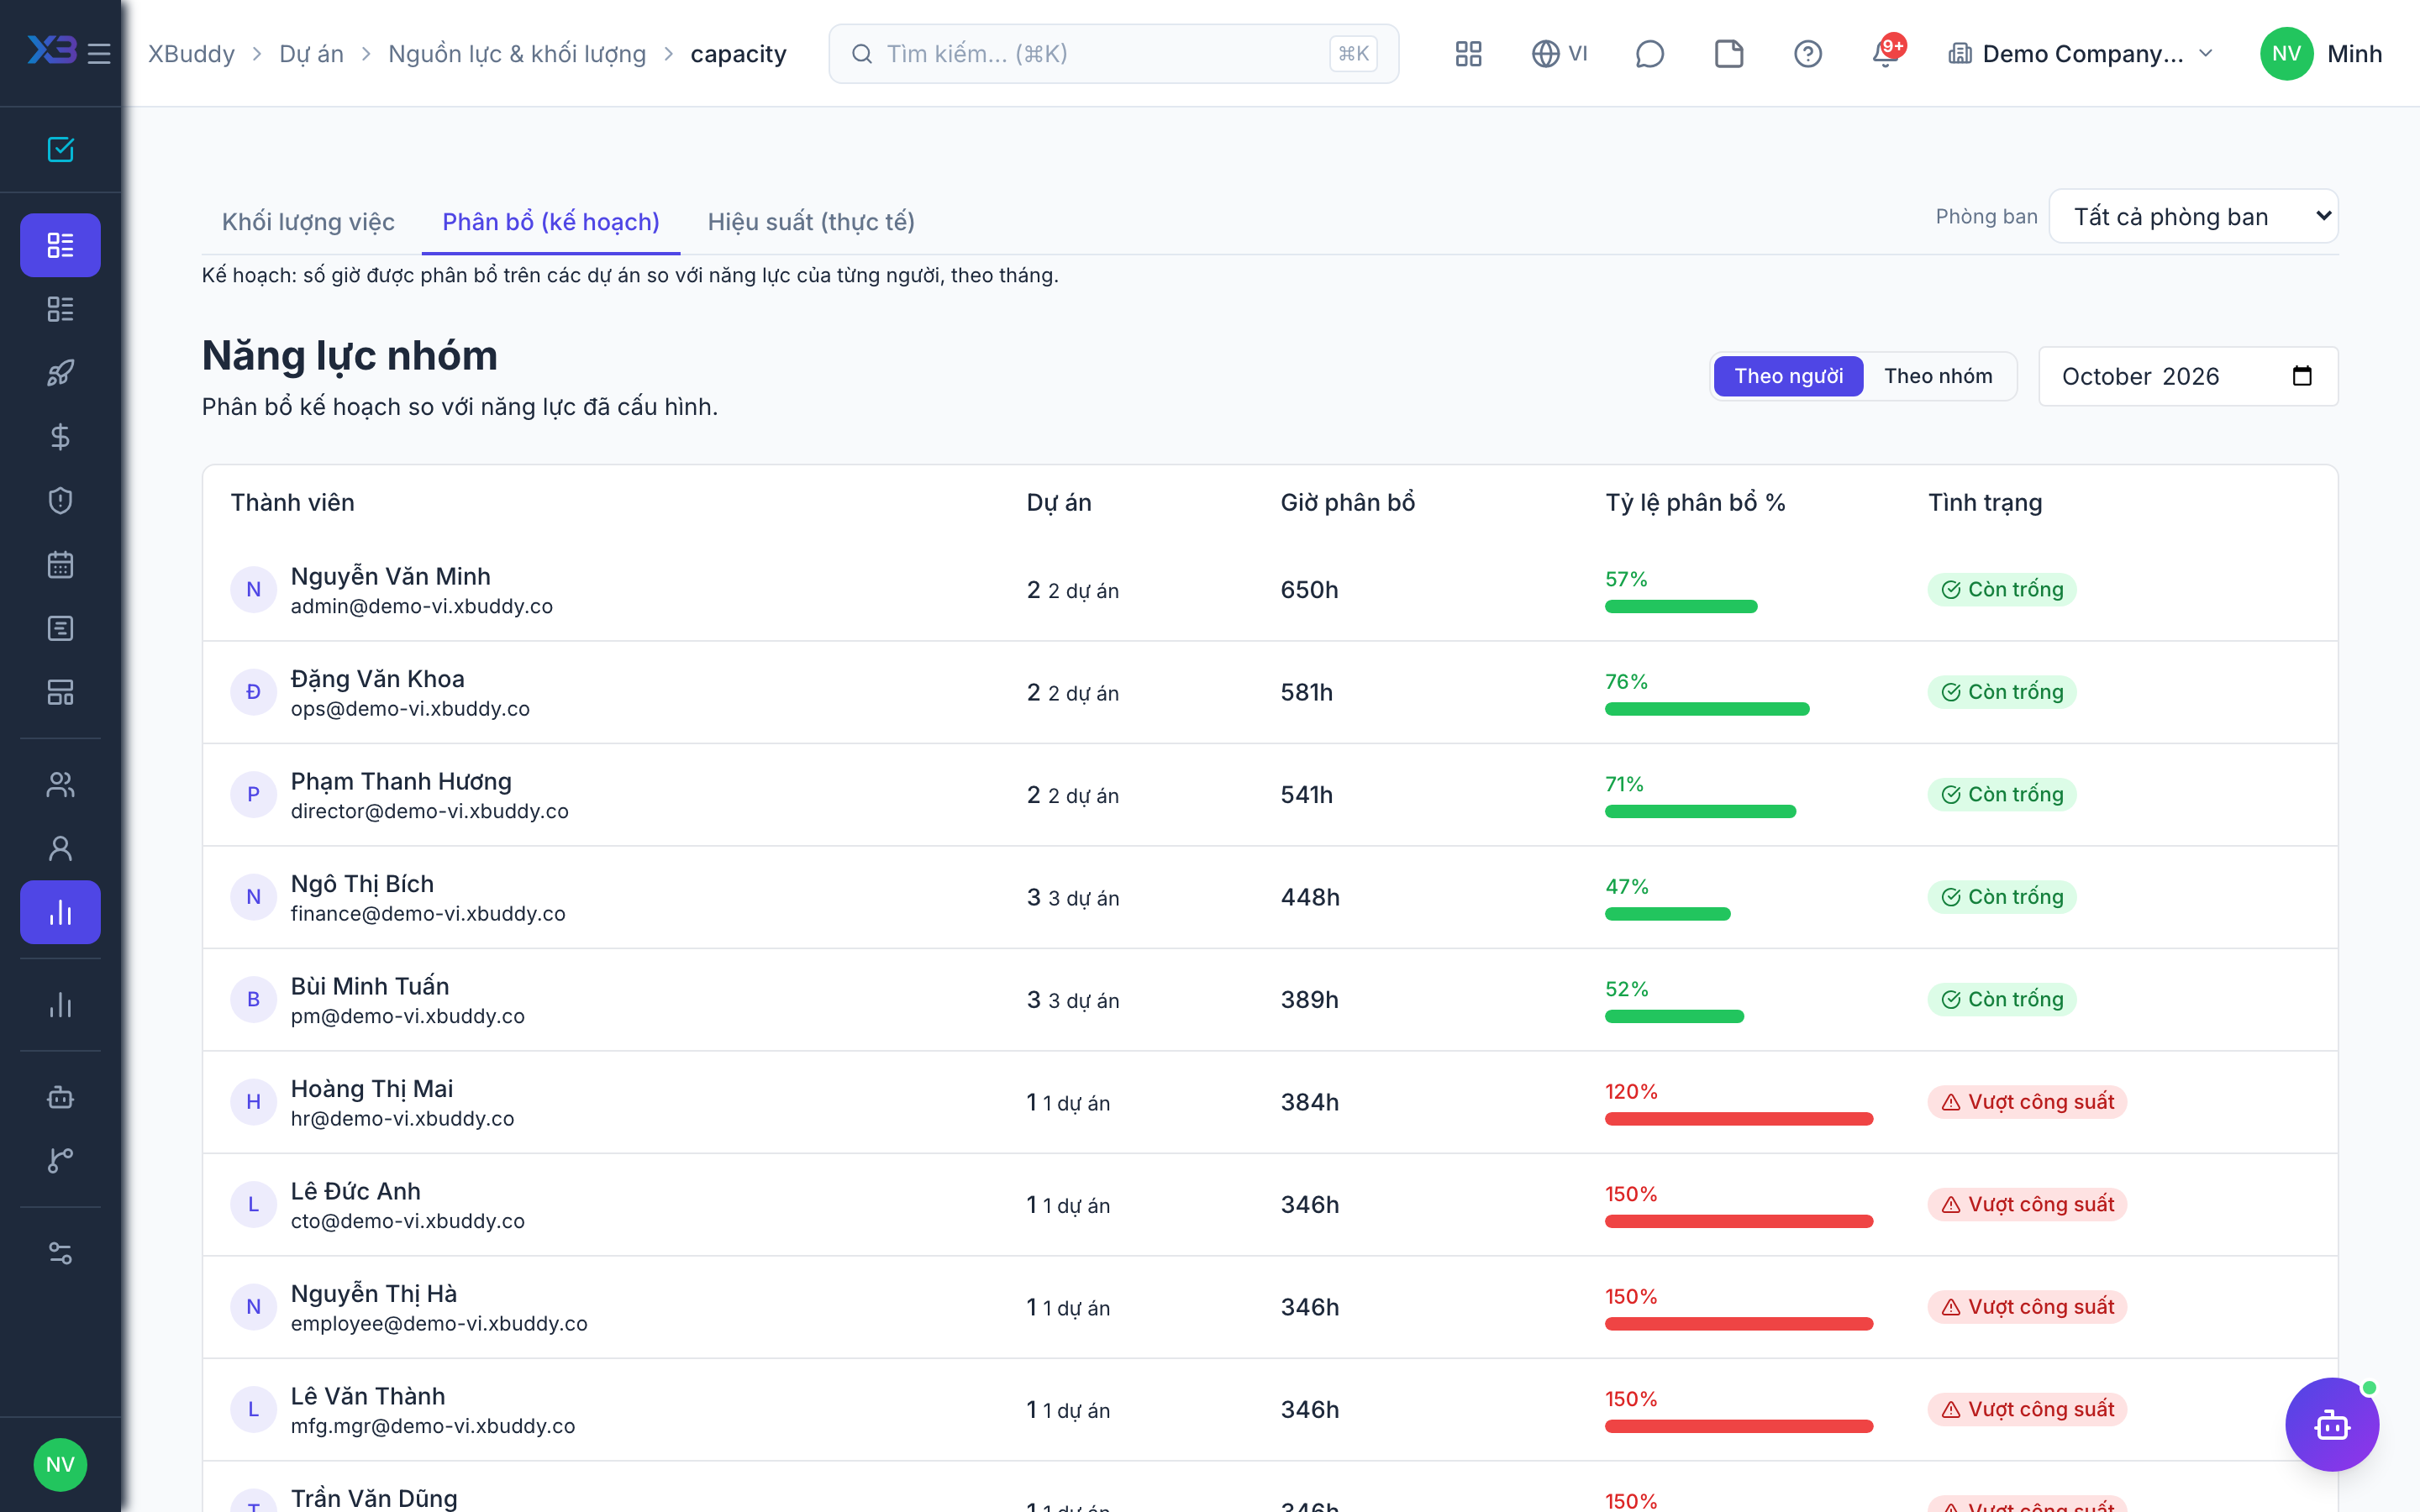Open the apps grid icon in top bar

point(1468,54)
